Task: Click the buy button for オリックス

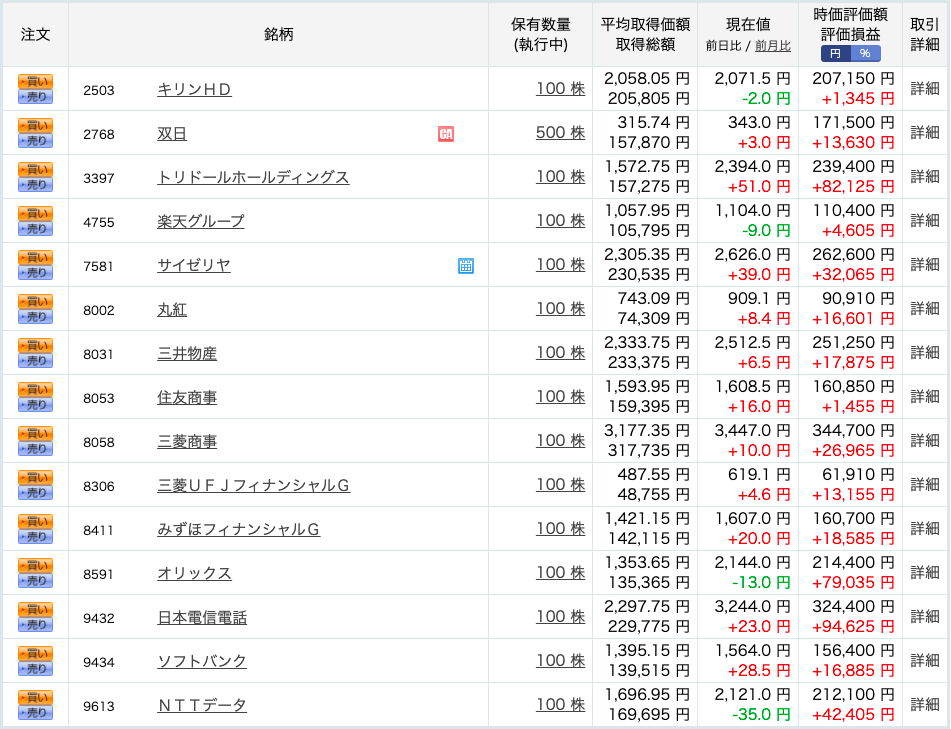Action: (x=35, y=565)
